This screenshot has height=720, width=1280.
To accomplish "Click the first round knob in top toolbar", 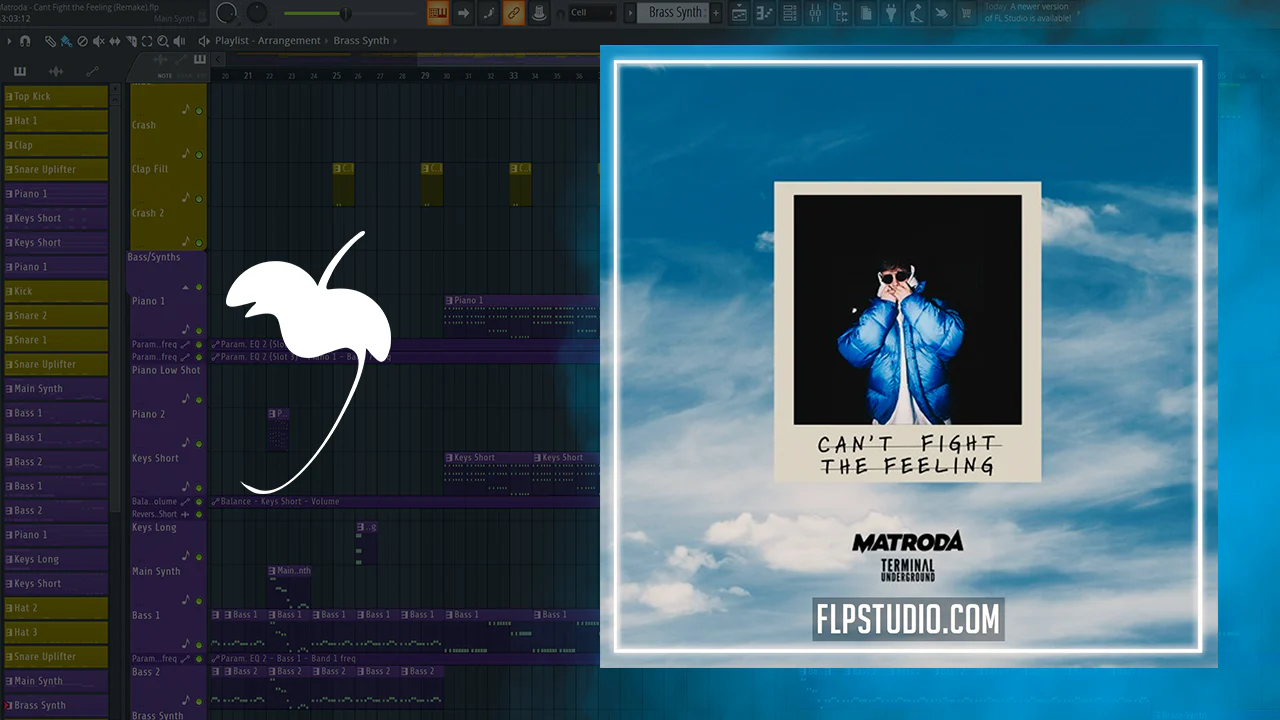I will click(227, 13).
